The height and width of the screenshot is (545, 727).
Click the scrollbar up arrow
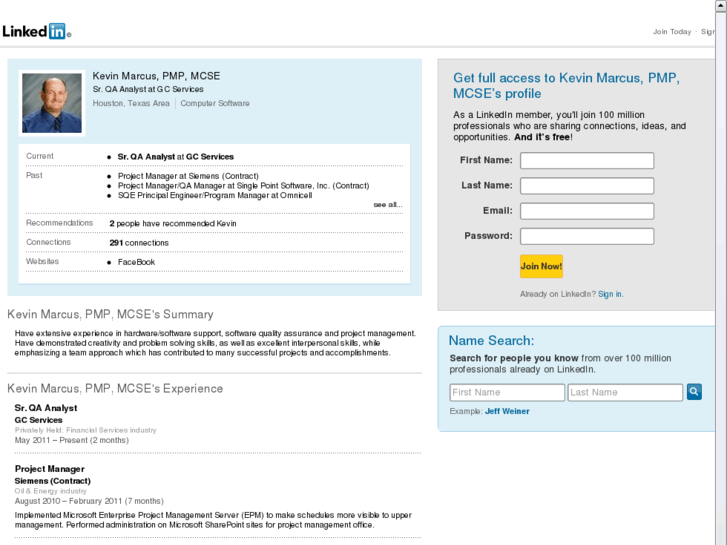(x=721, y=5)
